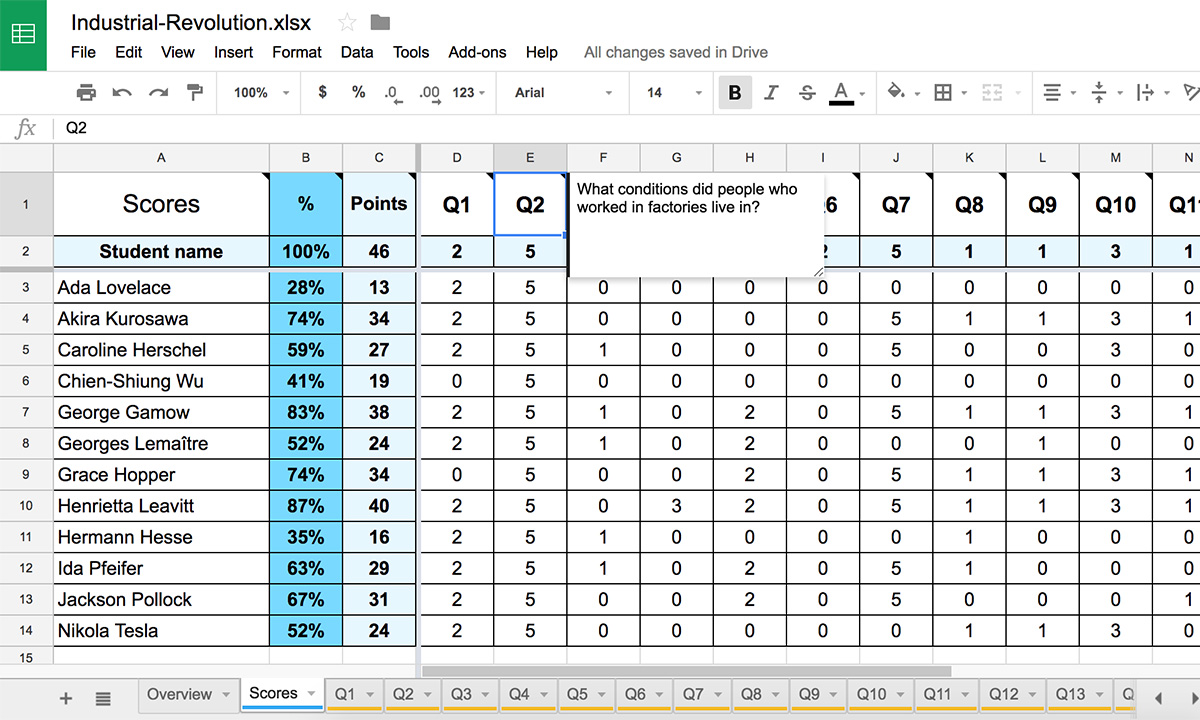Open the zoom level dropdown
The width and height of the screenshot is (1200, 720).
(258, 92)
